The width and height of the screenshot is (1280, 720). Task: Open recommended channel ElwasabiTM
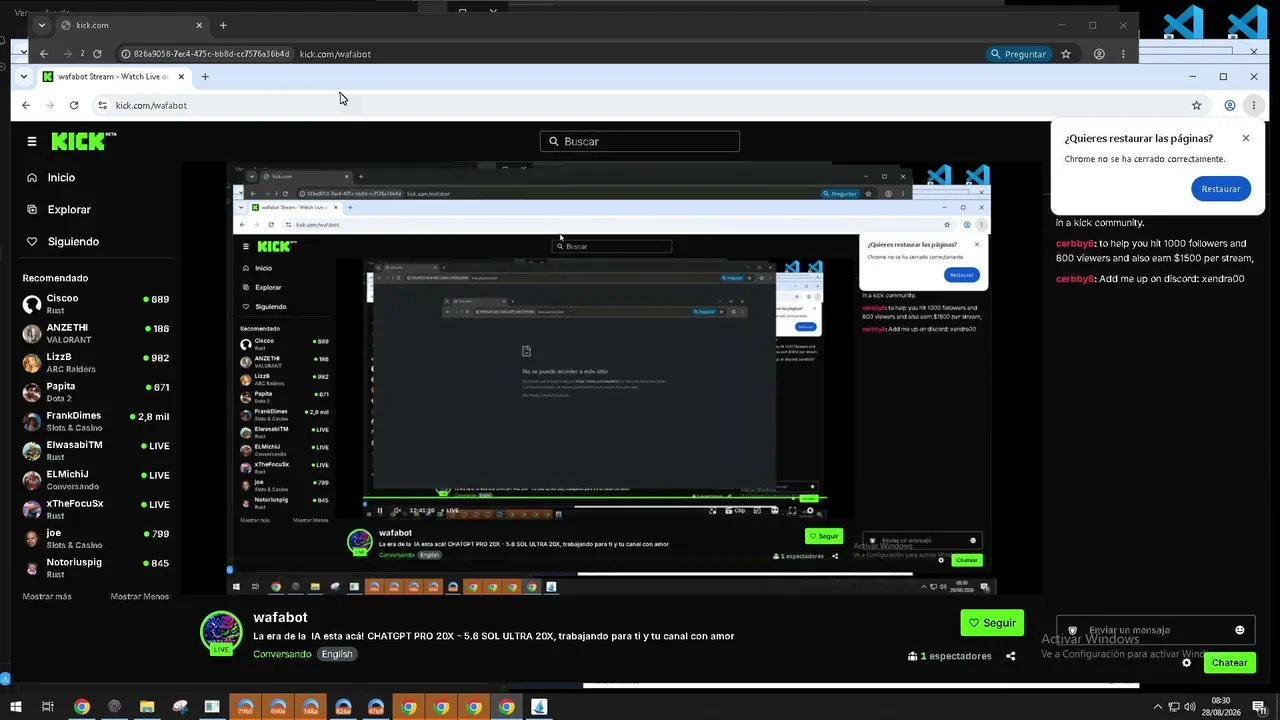(96, 450)
